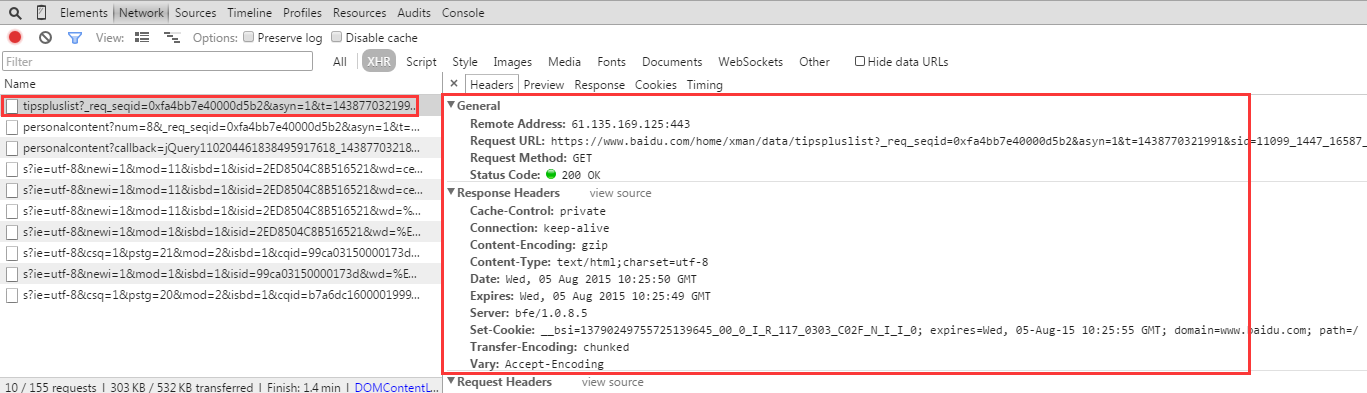Switch to large request rows view icon

(142, 37)
